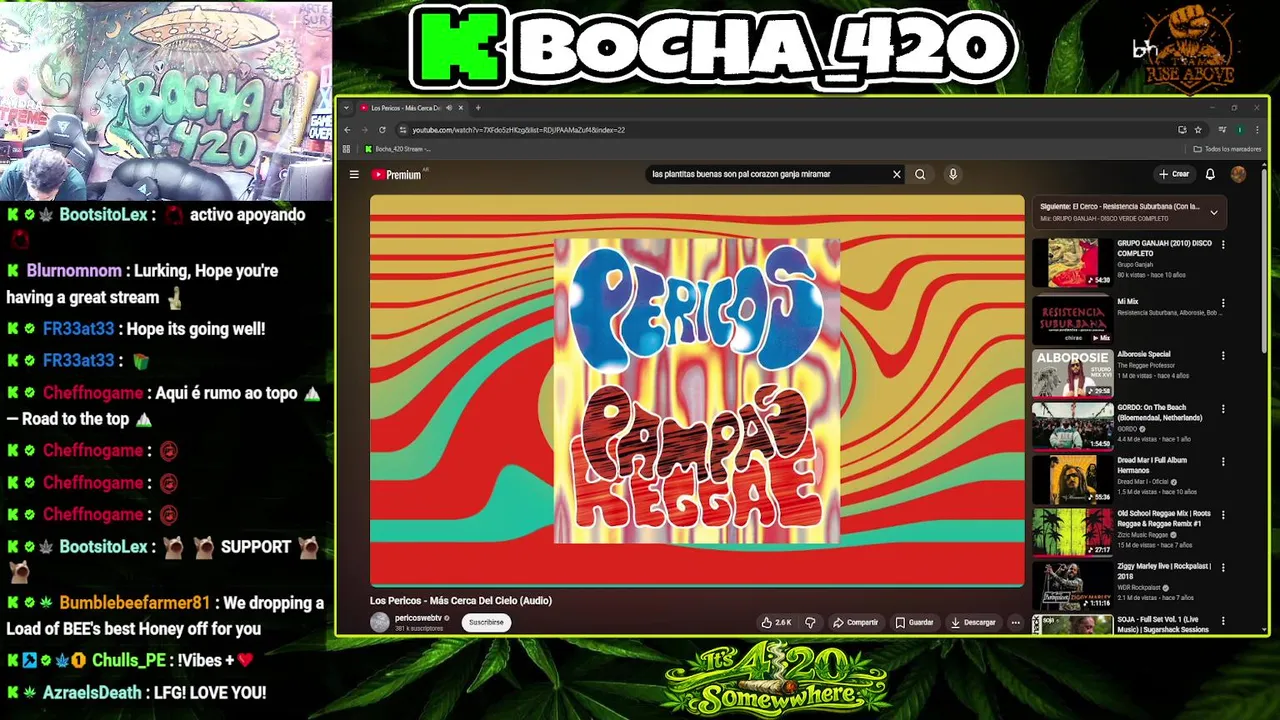Click the browser forward arrow
This screenshot has width=1280, height=720.
pos(364,129)
